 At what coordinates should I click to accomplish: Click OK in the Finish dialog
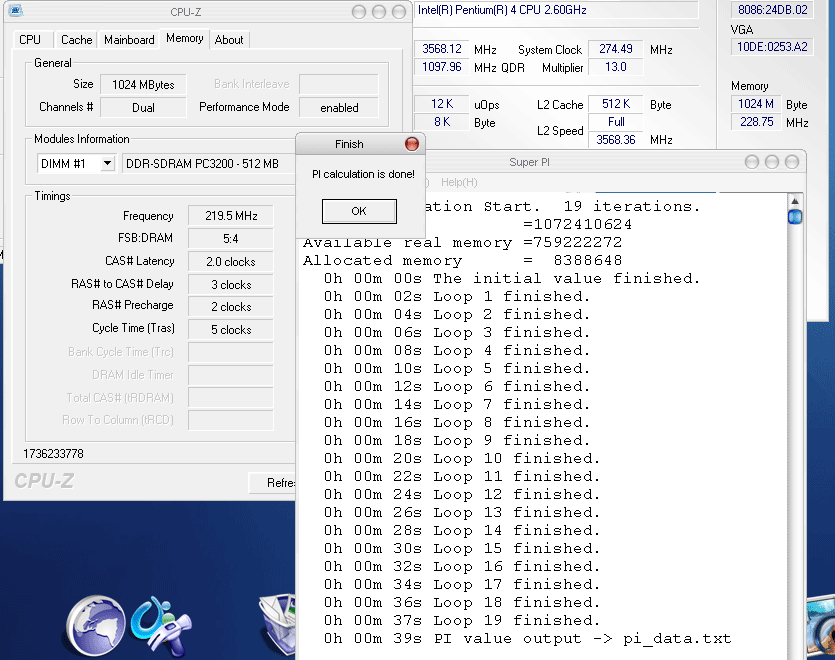pos(359,211)
